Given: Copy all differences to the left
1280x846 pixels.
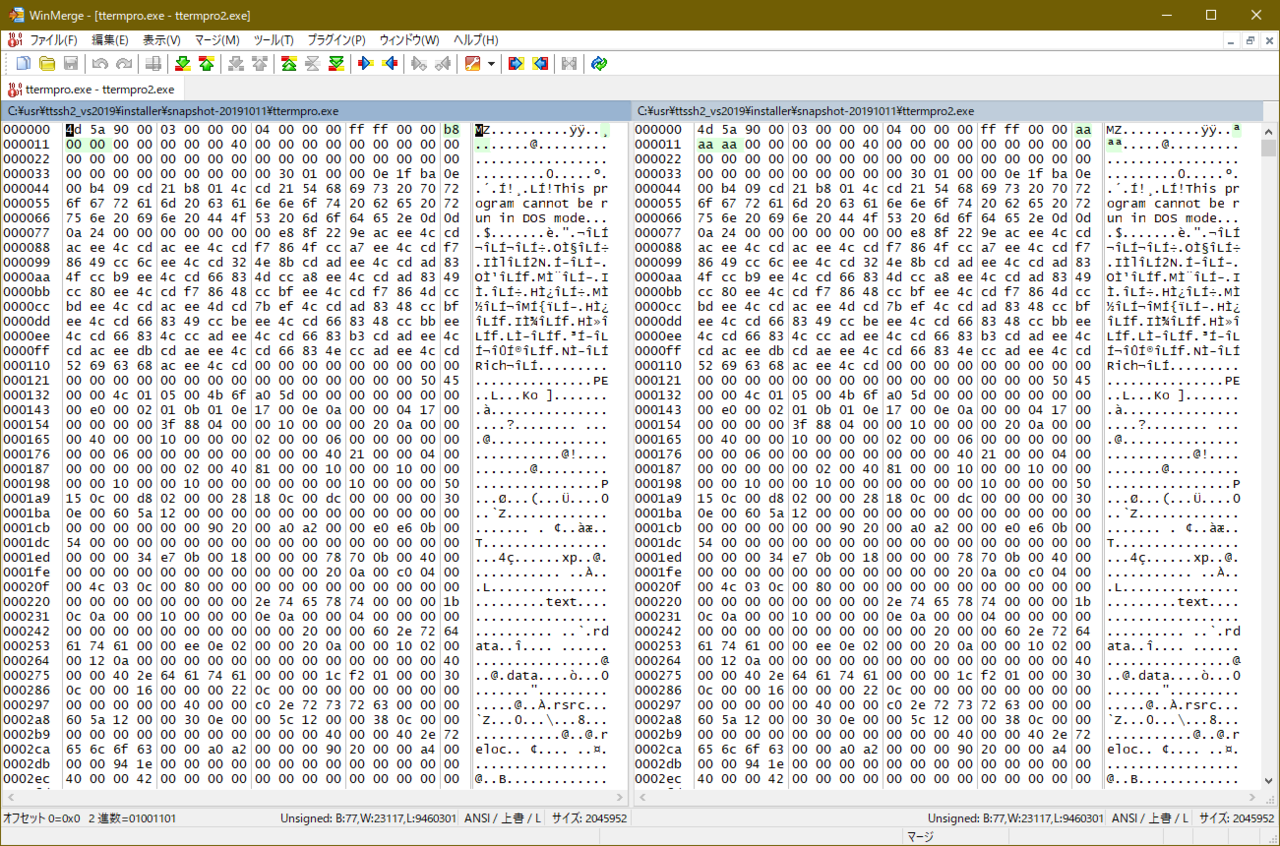Looking at the screenshot, I should pyautogui.click(x=540, y=64).
